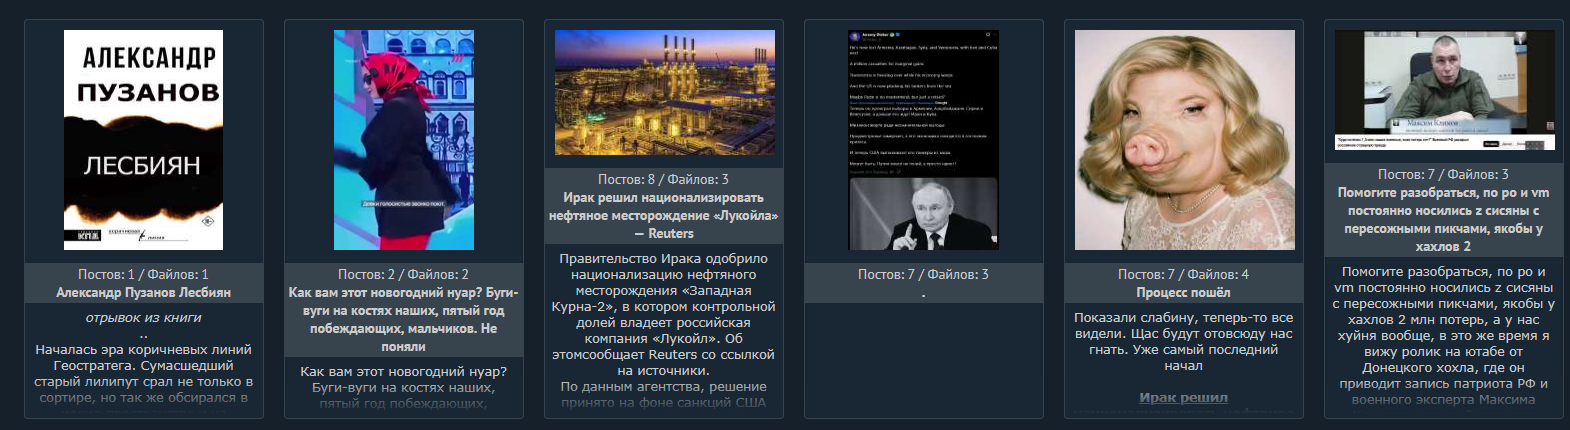Open the «Ирак решил национализировать» Reuters thread title
The image size is (1570, 430).
pos(663,216)
